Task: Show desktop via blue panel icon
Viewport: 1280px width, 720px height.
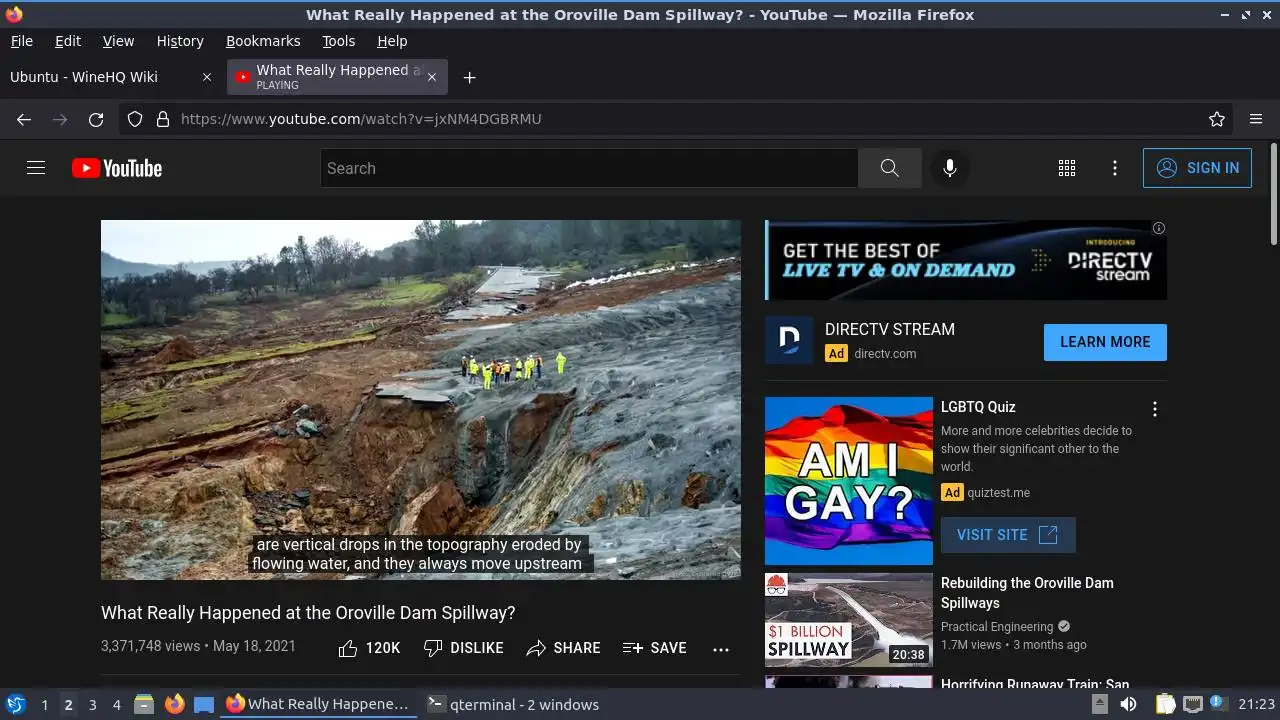Action: pos(204,704)
